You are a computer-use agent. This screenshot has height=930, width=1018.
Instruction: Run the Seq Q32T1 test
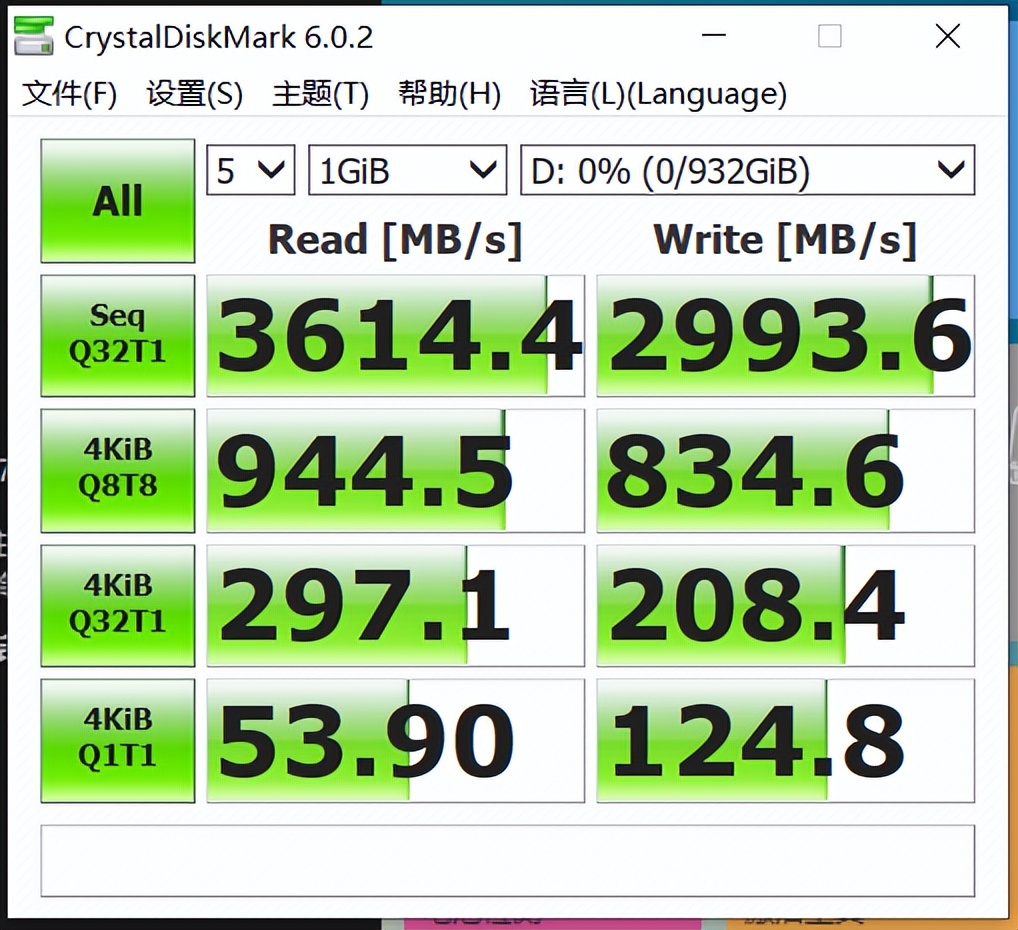pyautogui.click(x=118, y=335)
